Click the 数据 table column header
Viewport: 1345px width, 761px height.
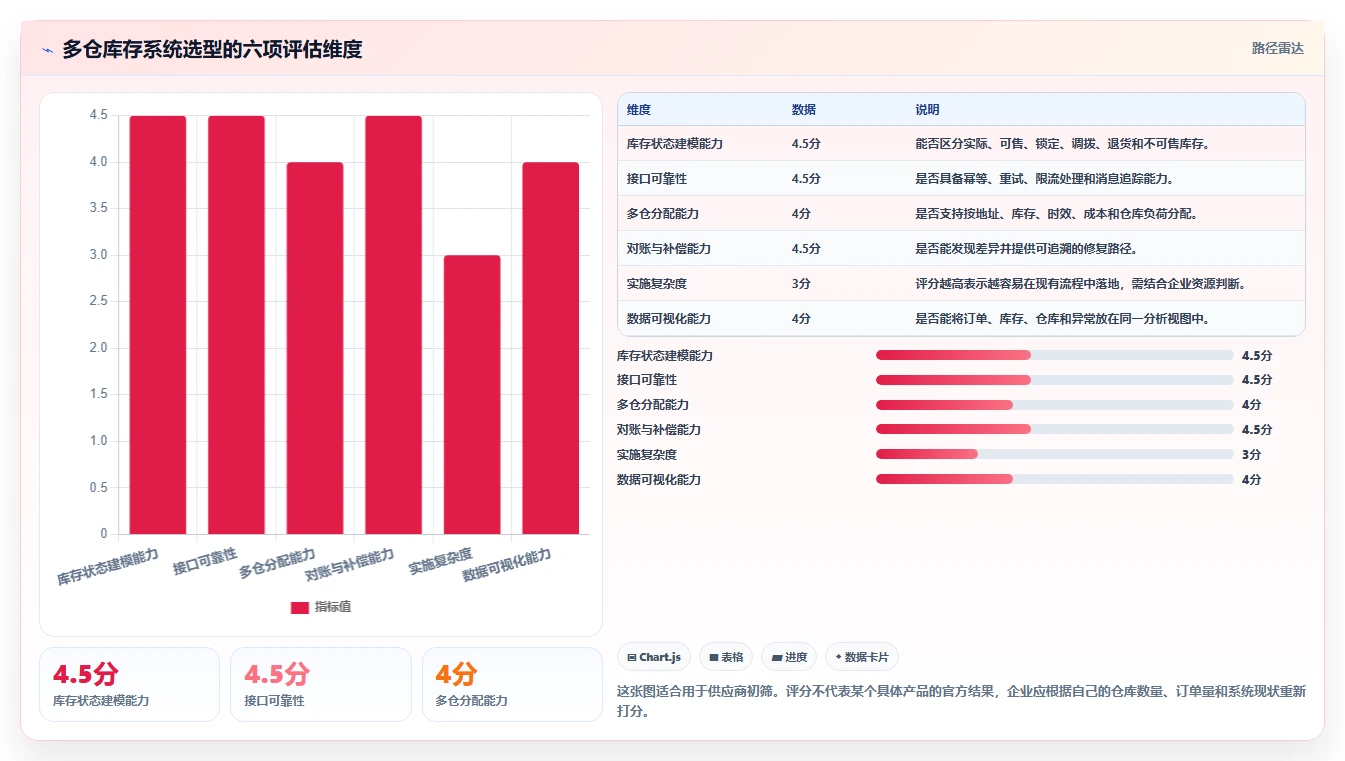click(804, 110)
